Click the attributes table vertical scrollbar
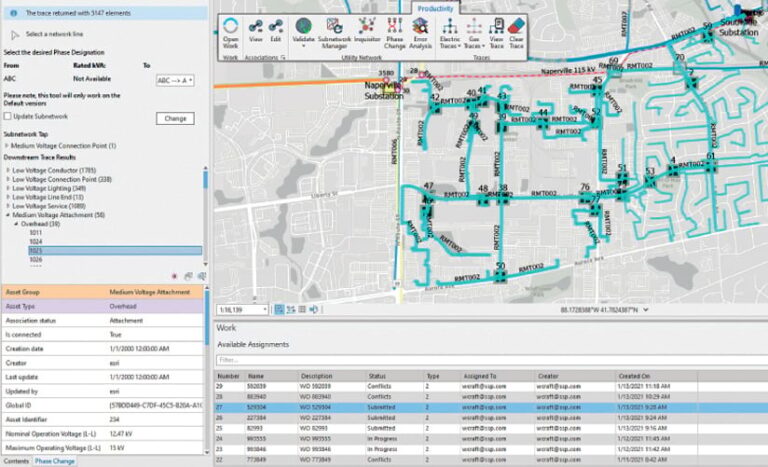 [207, 370]
